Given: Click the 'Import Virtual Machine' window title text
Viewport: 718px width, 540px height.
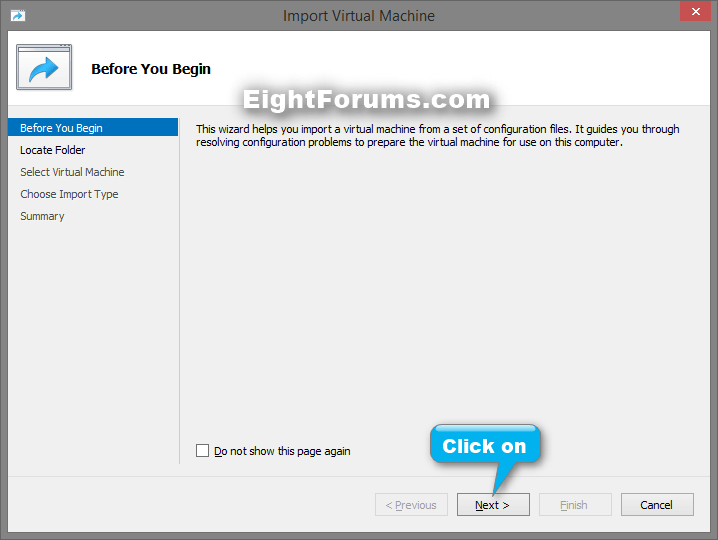Looking at the screenshot, I should click(359, 16).
